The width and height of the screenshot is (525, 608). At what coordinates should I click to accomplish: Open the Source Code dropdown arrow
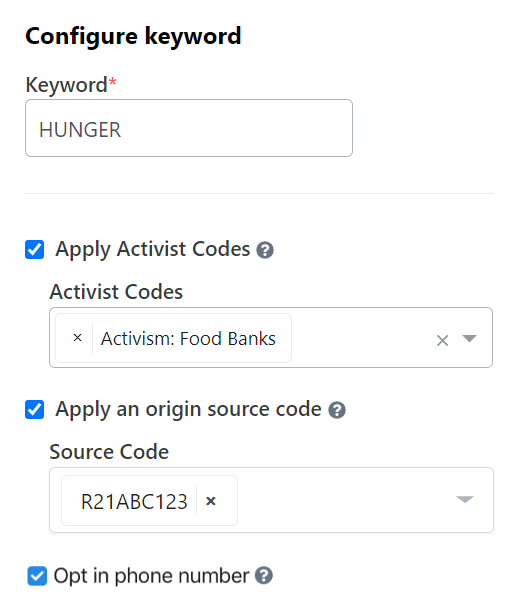[465, 499]
